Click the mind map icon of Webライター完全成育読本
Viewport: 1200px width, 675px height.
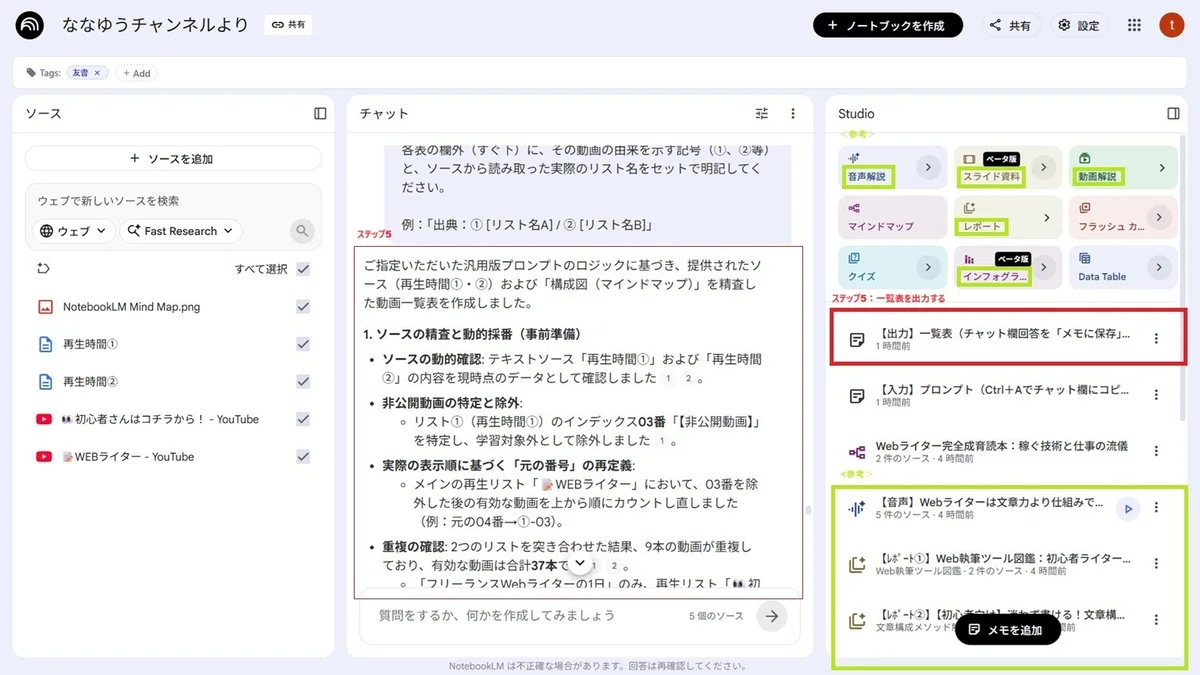(856, 452)
